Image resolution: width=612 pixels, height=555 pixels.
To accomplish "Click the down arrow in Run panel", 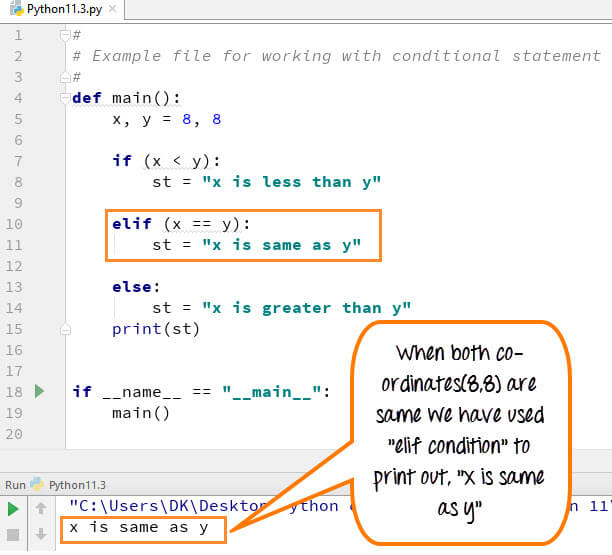I will point(41,533).
